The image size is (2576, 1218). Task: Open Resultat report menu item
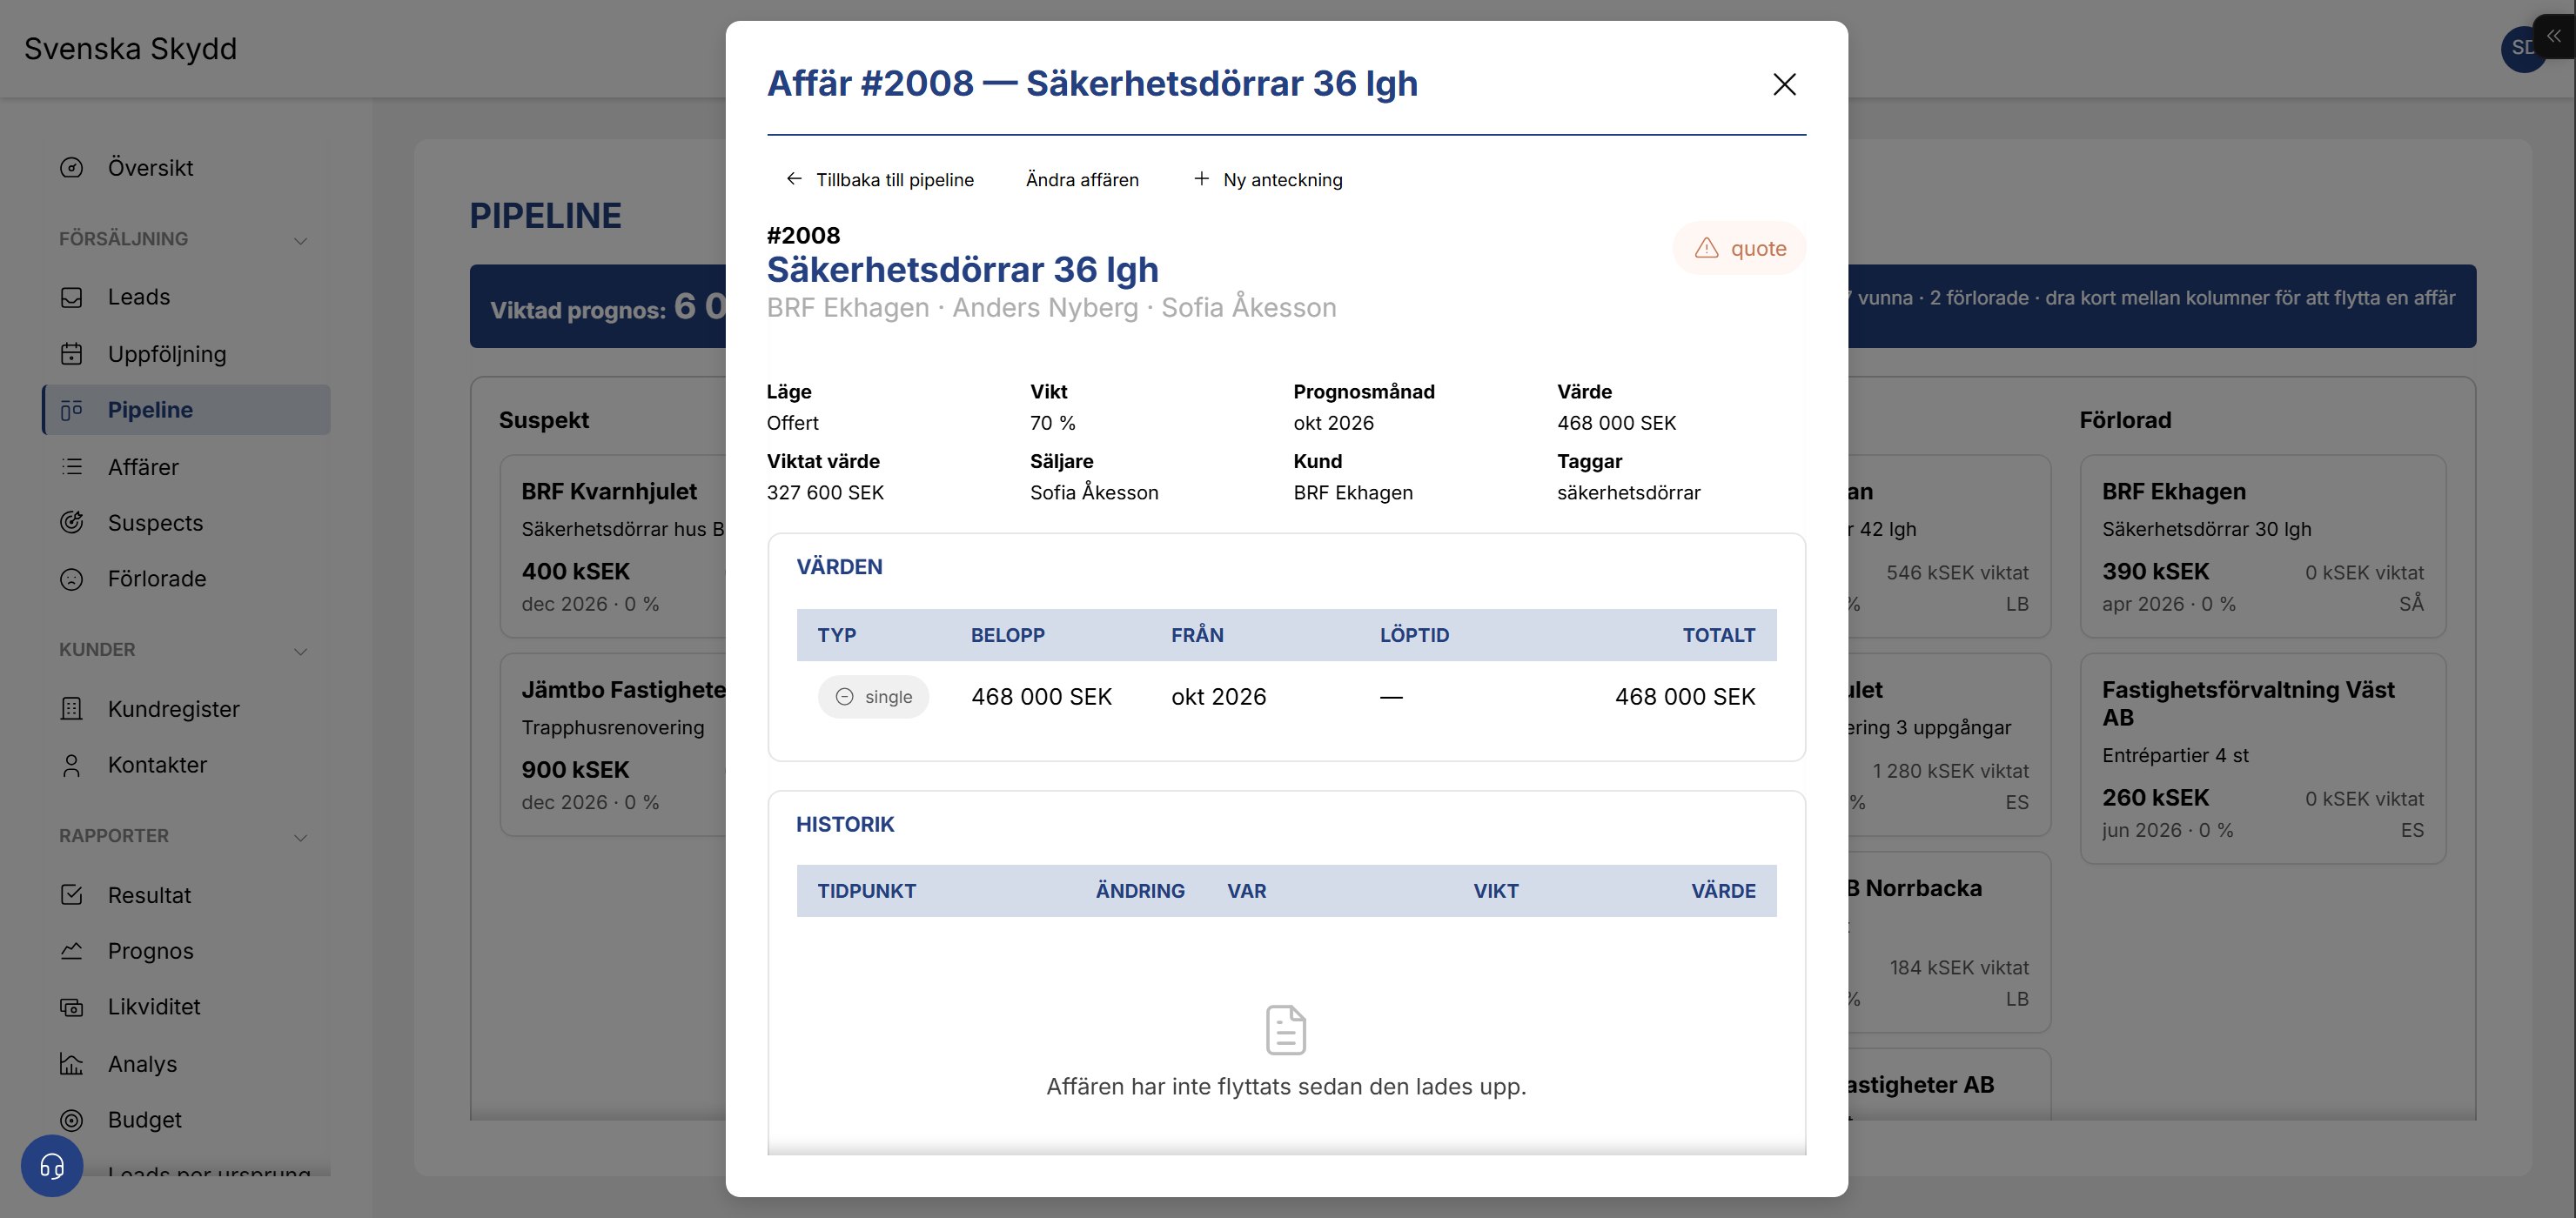(x=186, y=895)
